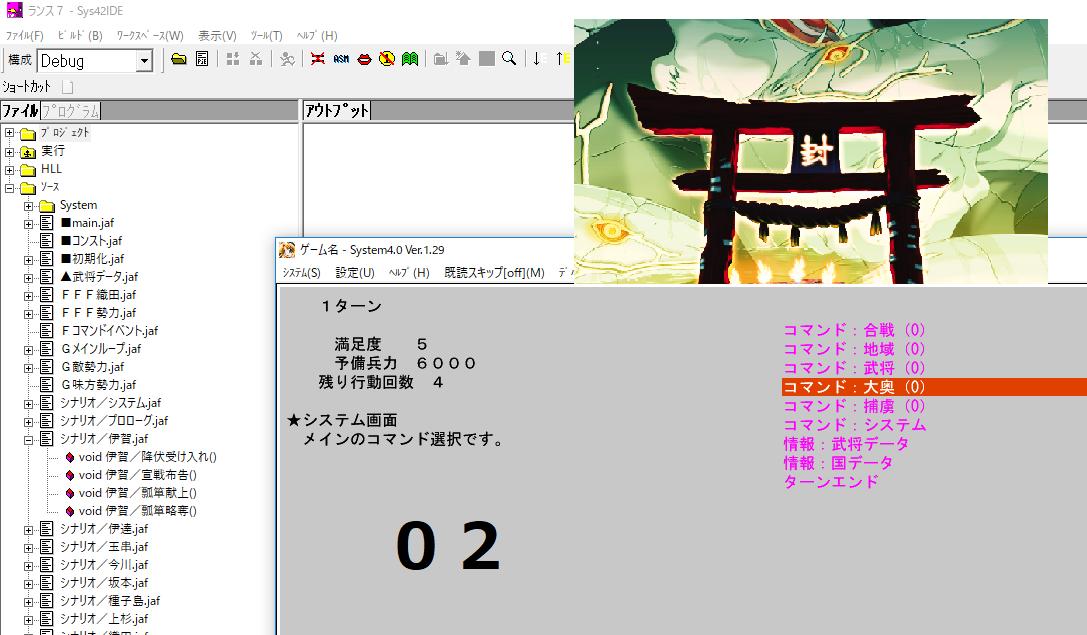Toggle 既読スキップ[off](M) in game window
This screenshot has height=635, width=1087.
pos(494,272)
